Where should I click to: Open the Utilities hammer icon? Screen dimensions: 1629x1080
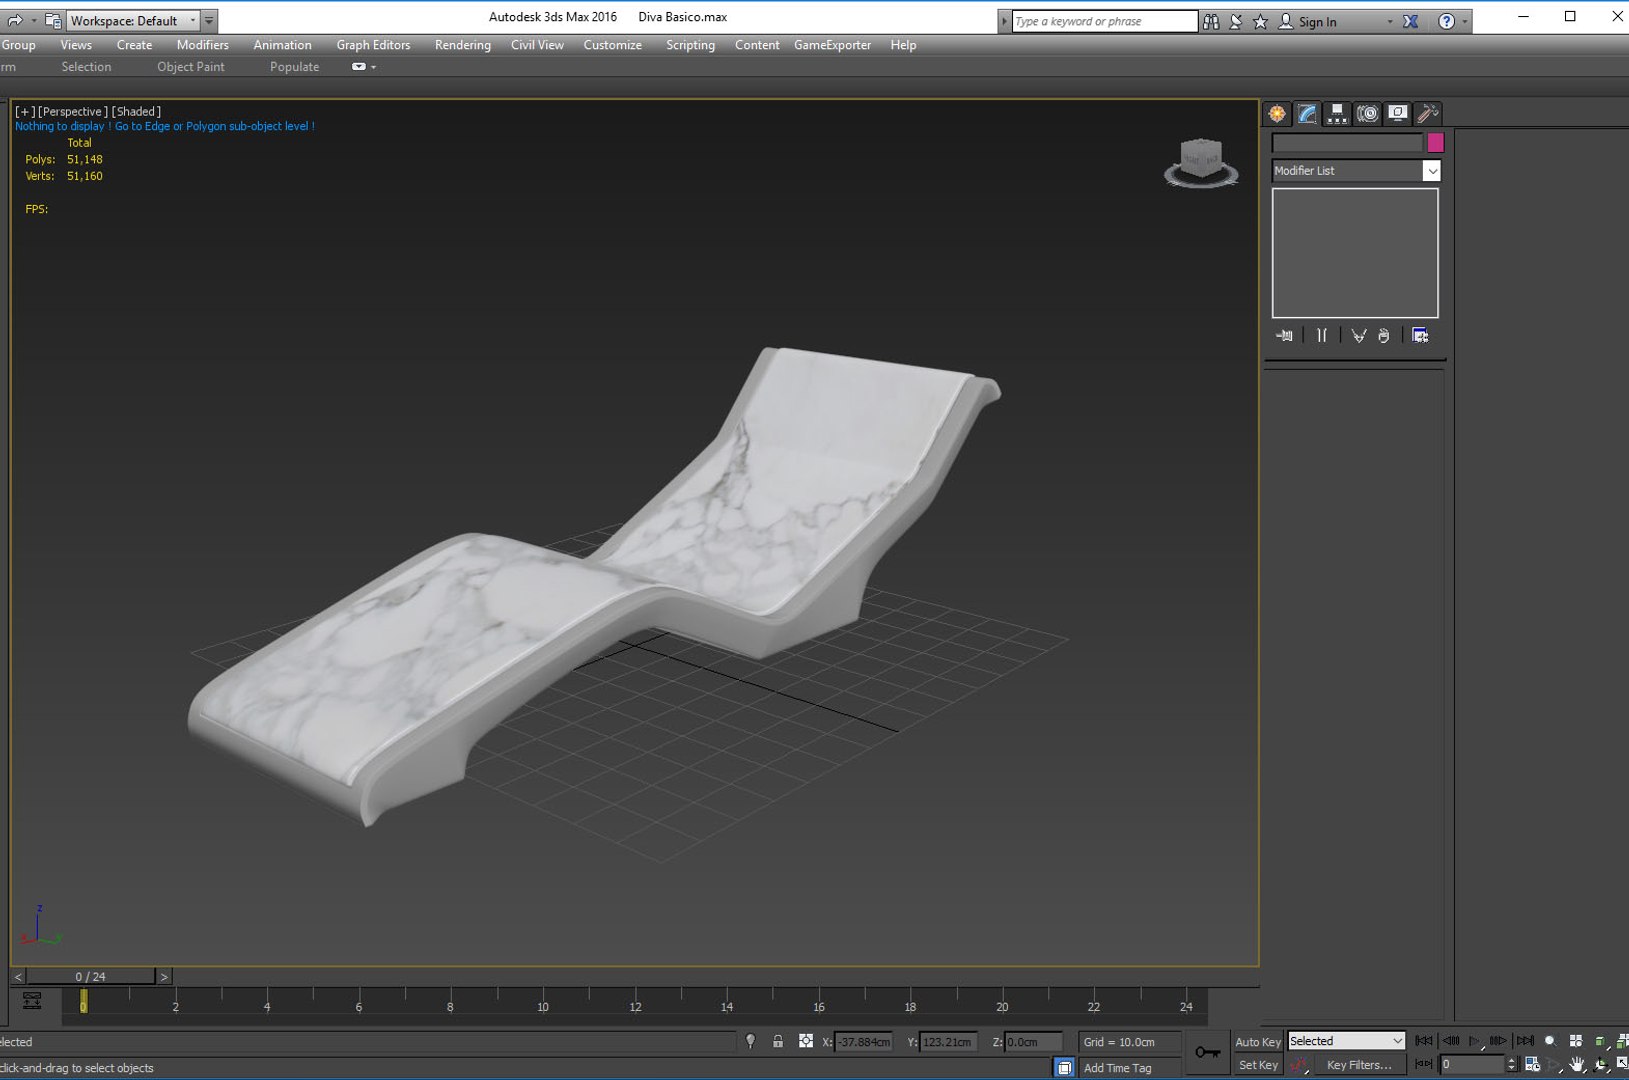point(1427,114)
